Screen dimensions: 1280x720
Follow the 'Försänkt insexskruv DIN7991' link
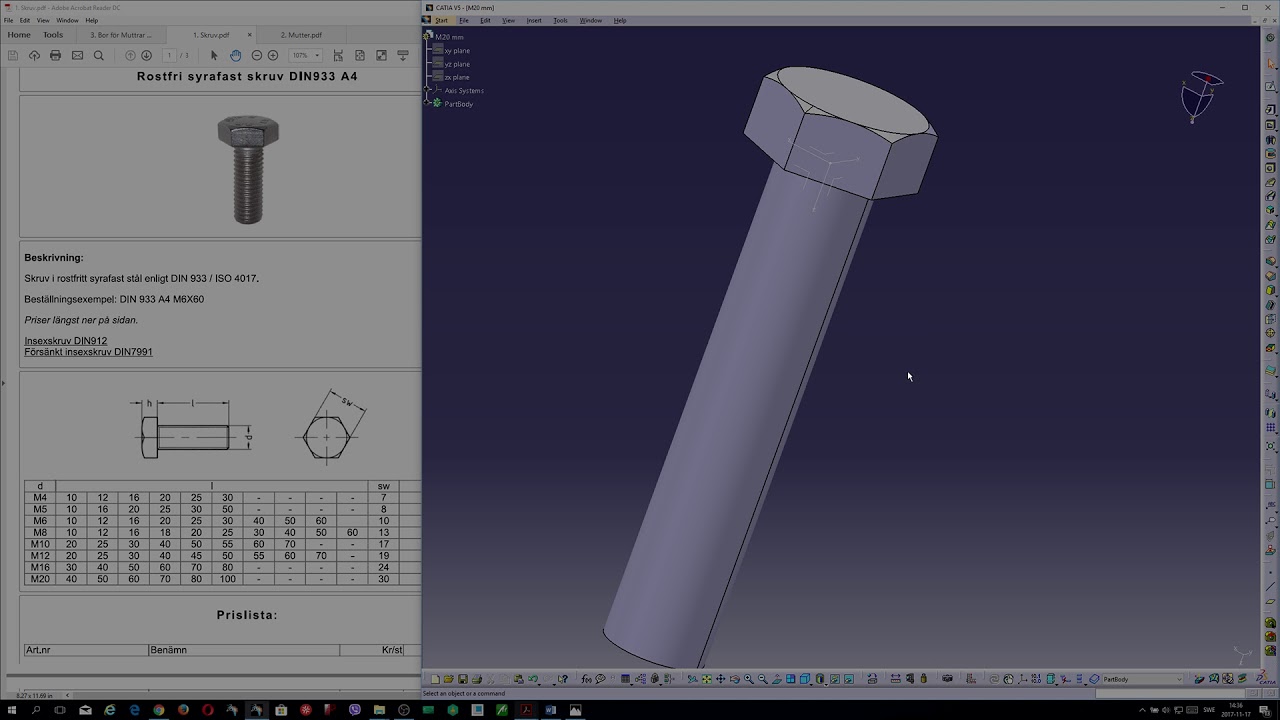[88, 352]
